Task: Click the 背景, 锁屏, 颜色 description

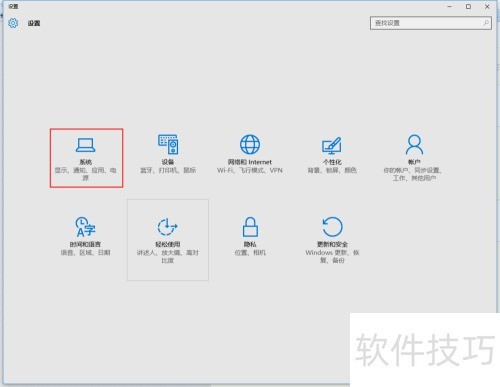Action: (x=332, y=170)
